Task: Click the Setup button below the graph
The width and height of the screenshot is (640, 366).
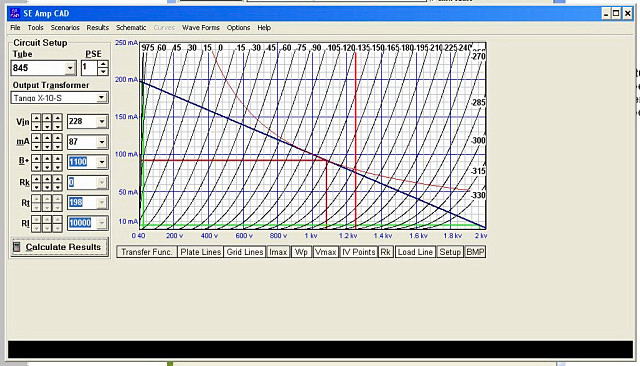Action: point(450,252)
